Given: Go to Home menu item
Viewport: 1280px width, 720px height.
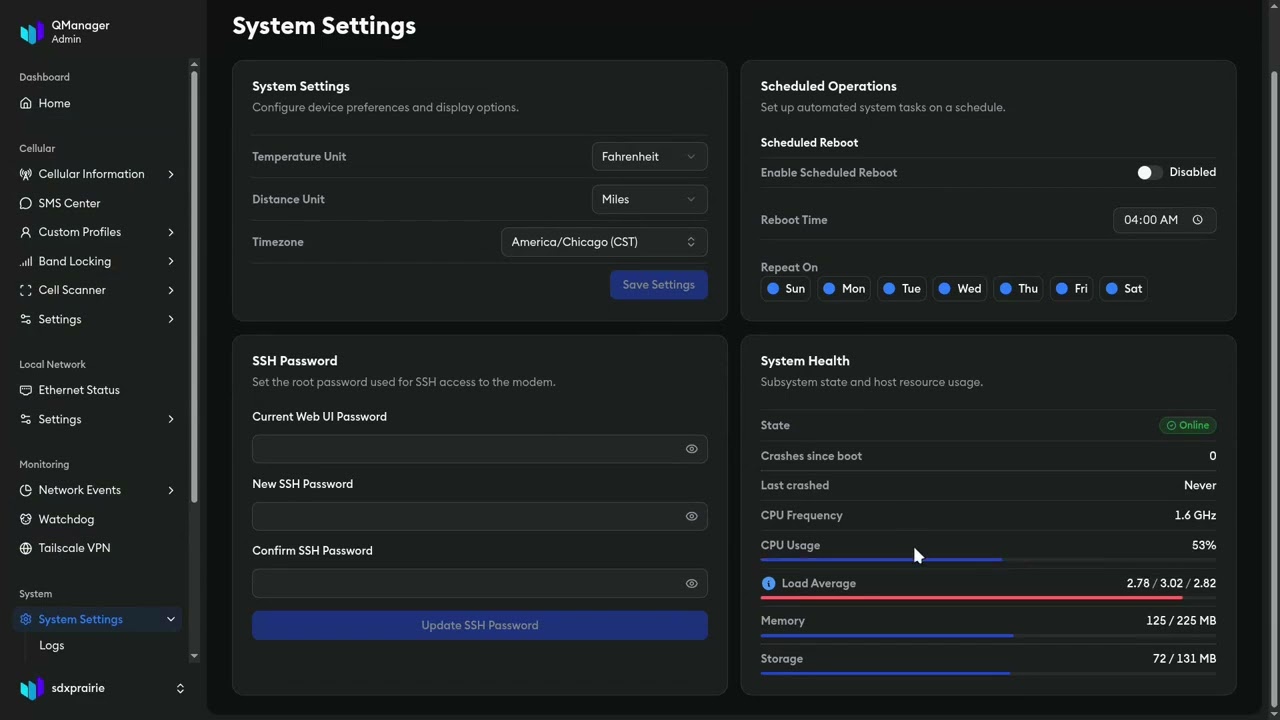Looking at the screenshot, I should 97,103.
